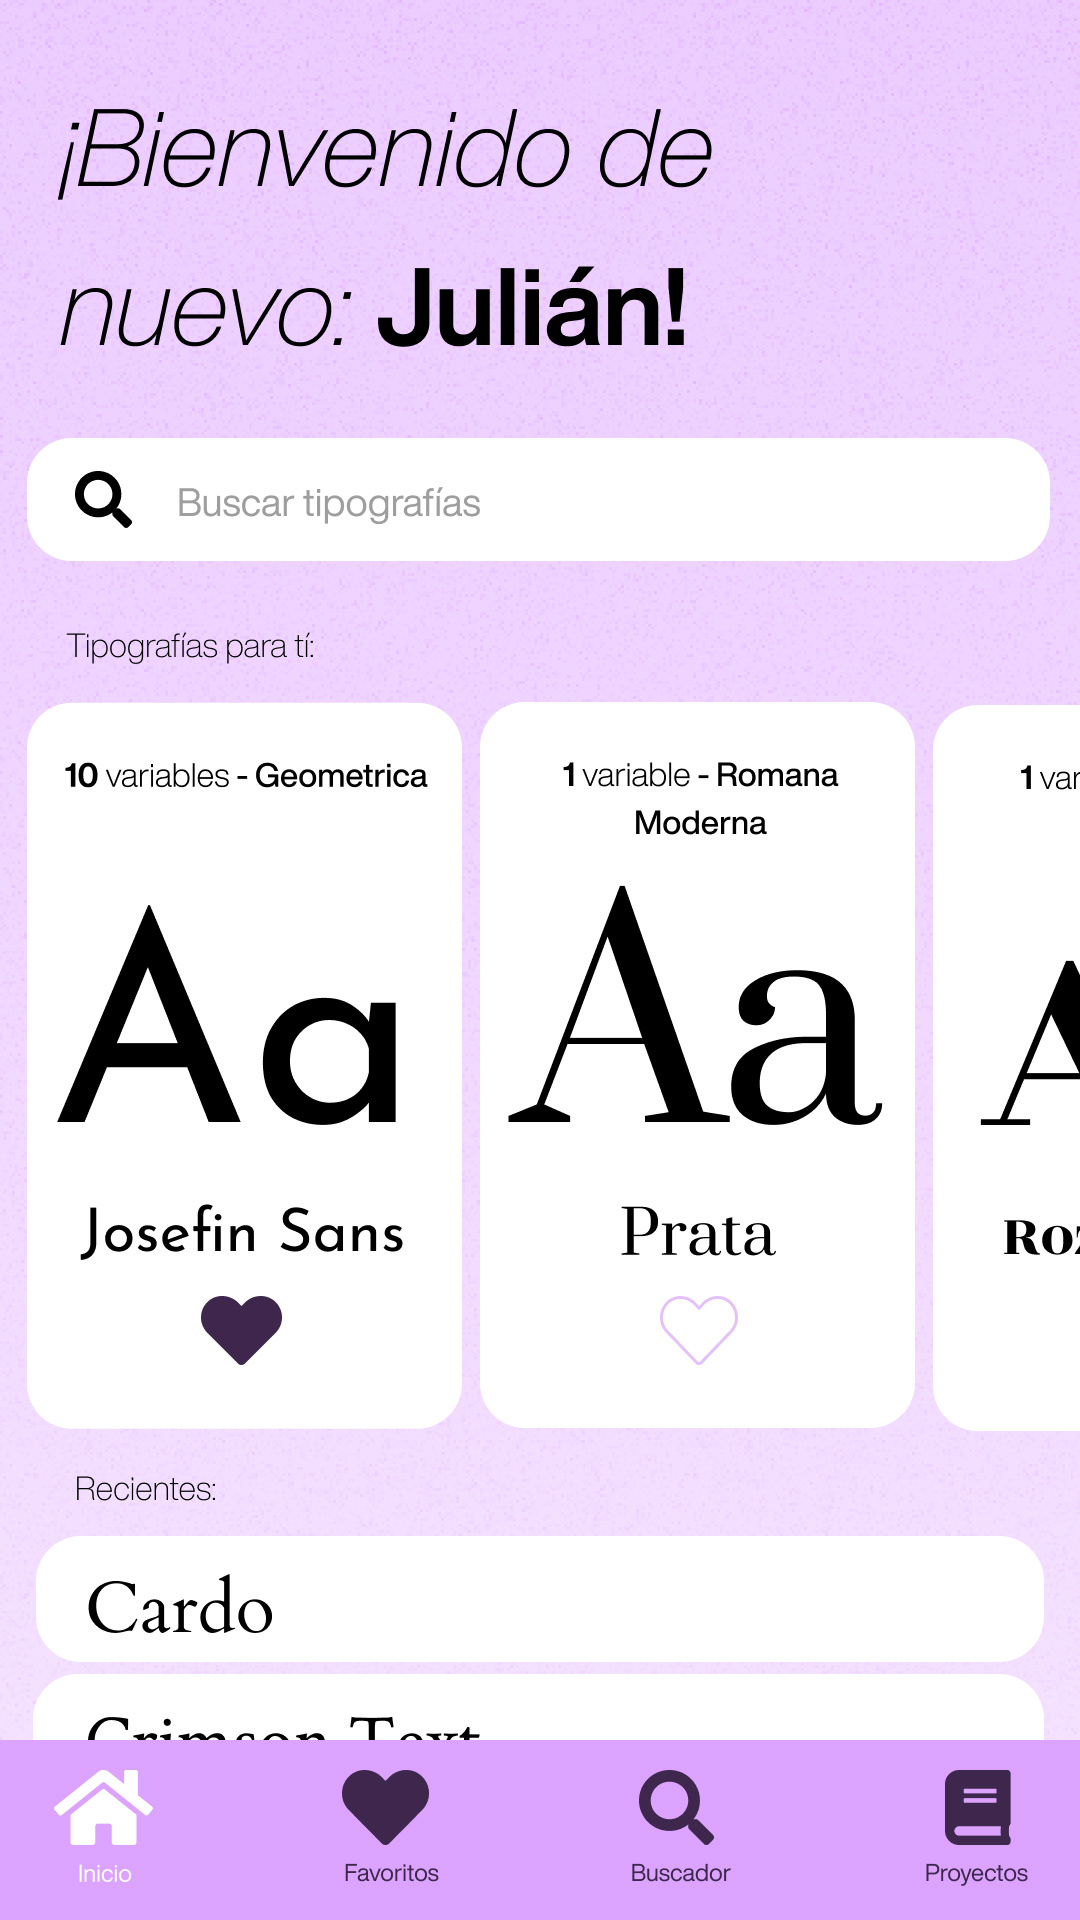Image resolution: width=1080 pixels, height=1920 pixels.
Task: Select the Proyectos tab label
Action: click(x=976, y=1873)
